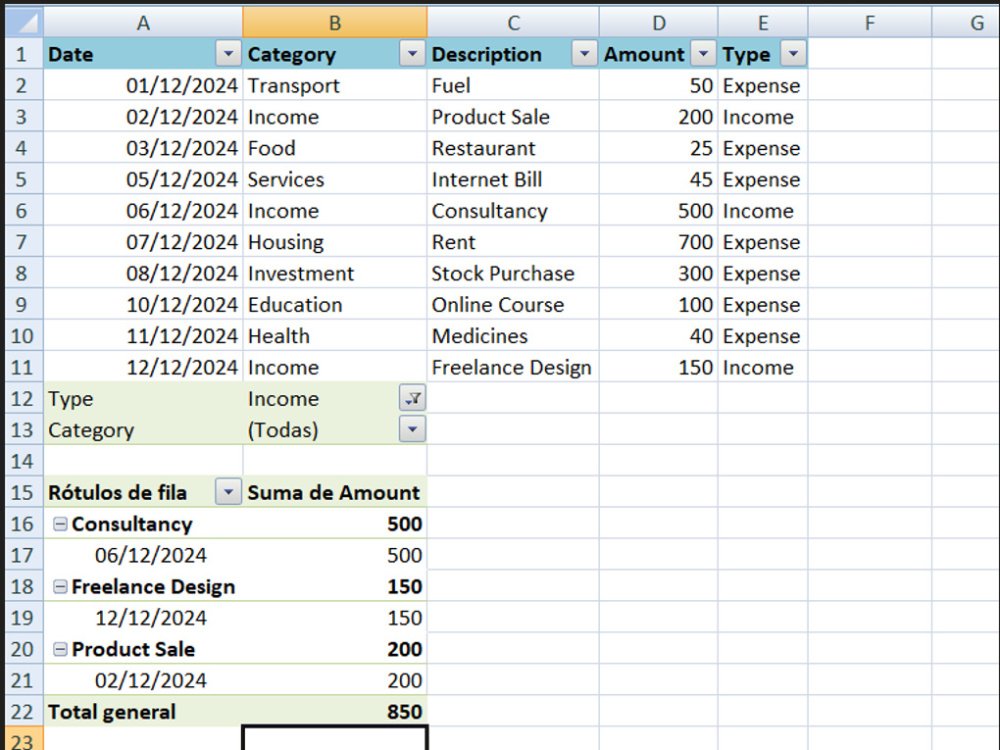
Task: Click the cell containing Restaurant
Action: 513,148
